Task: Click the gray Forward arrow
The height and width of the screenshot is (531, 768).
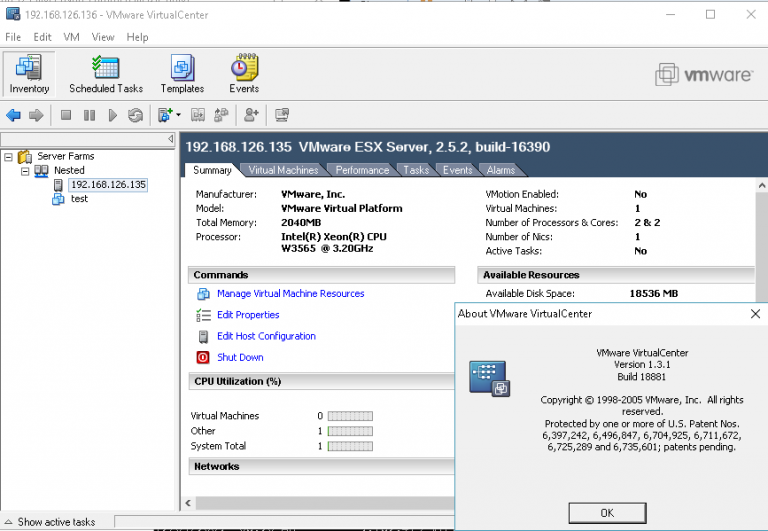Action: coord(36,115)
